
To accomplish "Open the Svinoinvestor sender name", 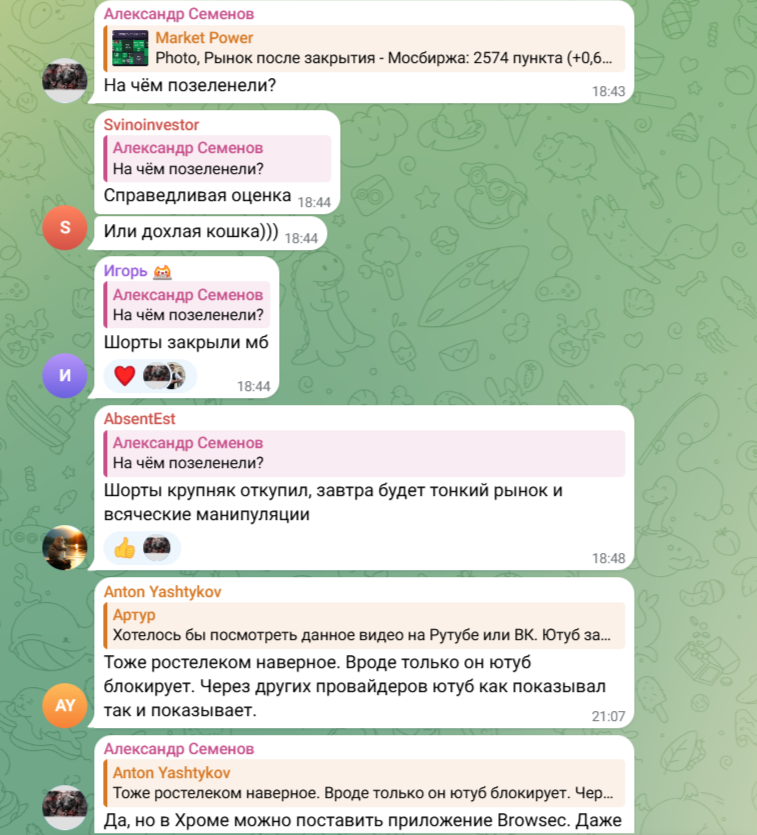I will pyautogui.click(x=151, y=125).
